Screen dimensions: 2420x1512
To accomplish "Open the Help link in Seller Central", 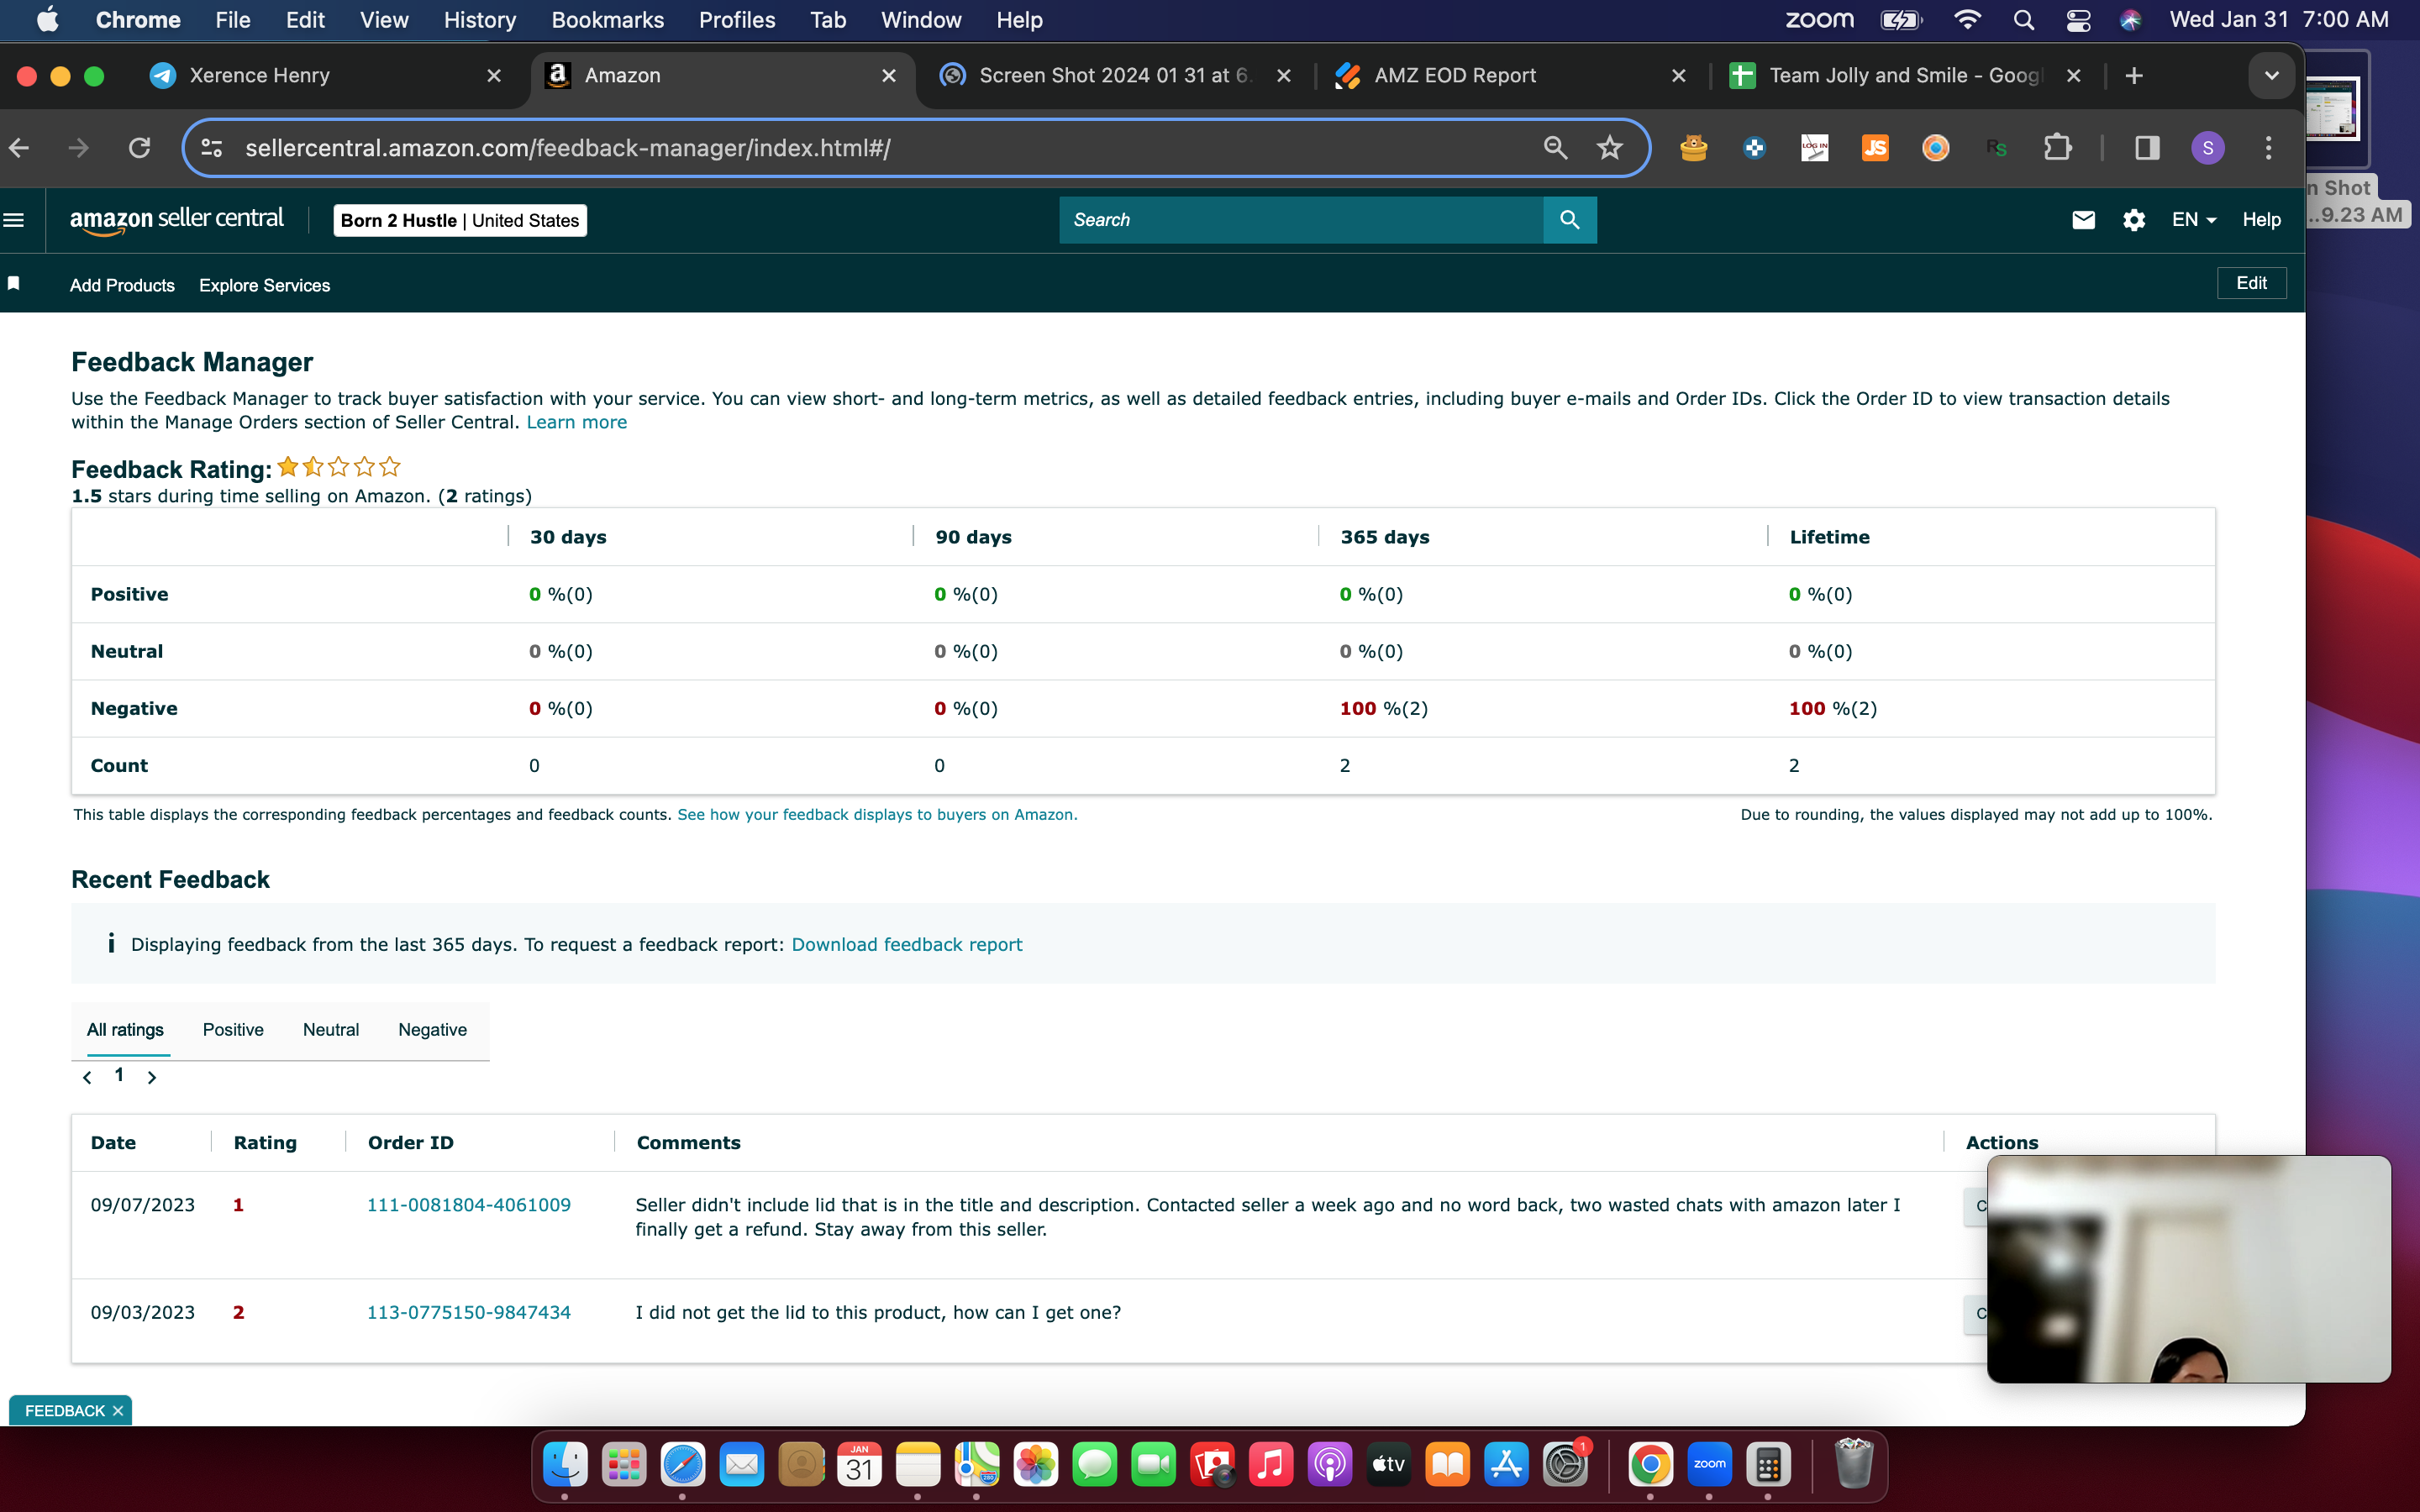I will (x=2261, y=220).
